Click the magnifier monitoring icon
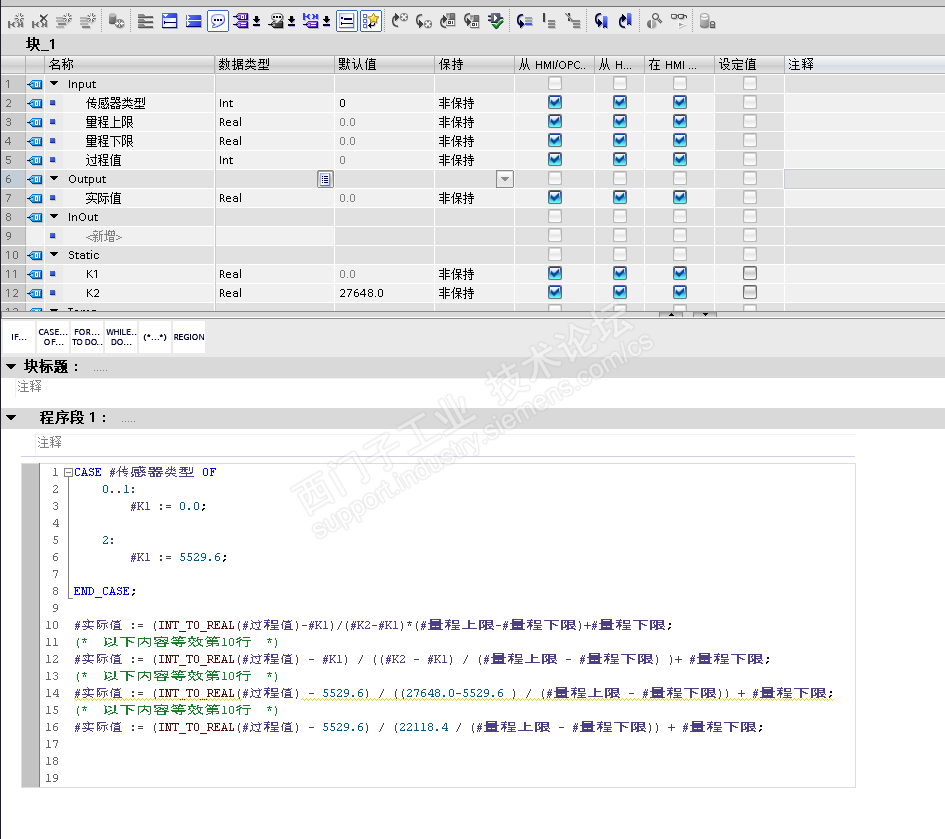Image resolution: width=945 pixels, height=839 pixels. click(654, 22)
